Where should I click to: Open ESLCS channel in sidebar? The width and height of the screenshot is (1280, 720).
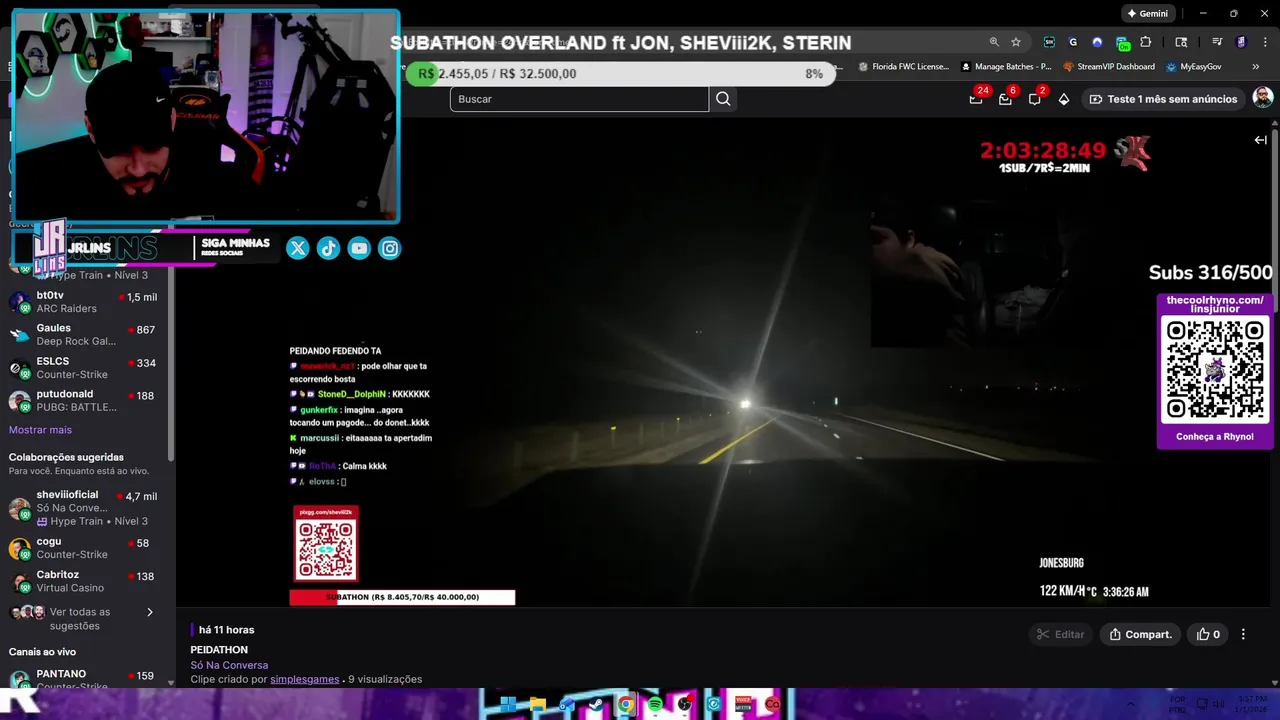[x=85, y=368]
